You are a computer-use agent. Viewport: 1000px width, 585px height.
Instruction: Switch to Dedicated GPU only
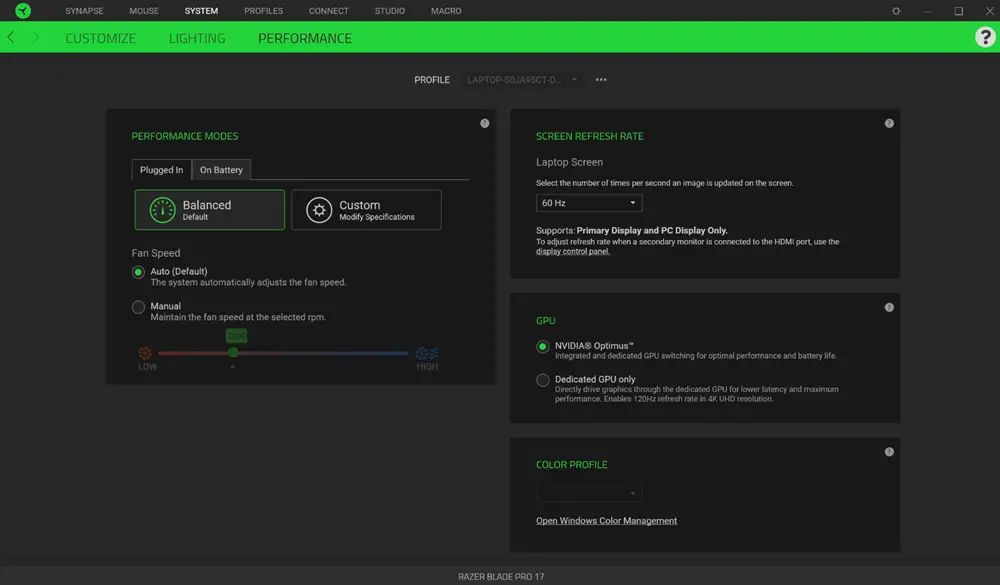click(542, 379)
